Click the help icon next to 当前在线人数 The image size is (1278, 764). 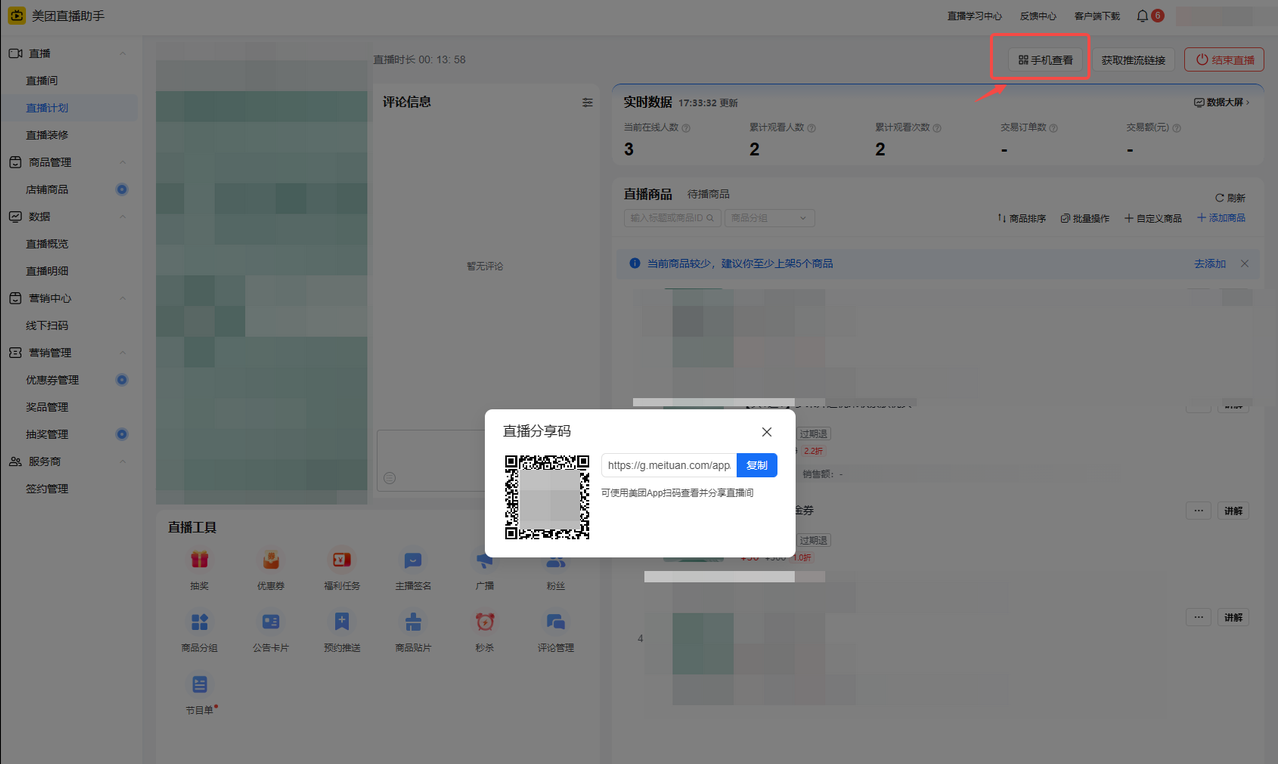pyautogui.click(x=686, y=128)
